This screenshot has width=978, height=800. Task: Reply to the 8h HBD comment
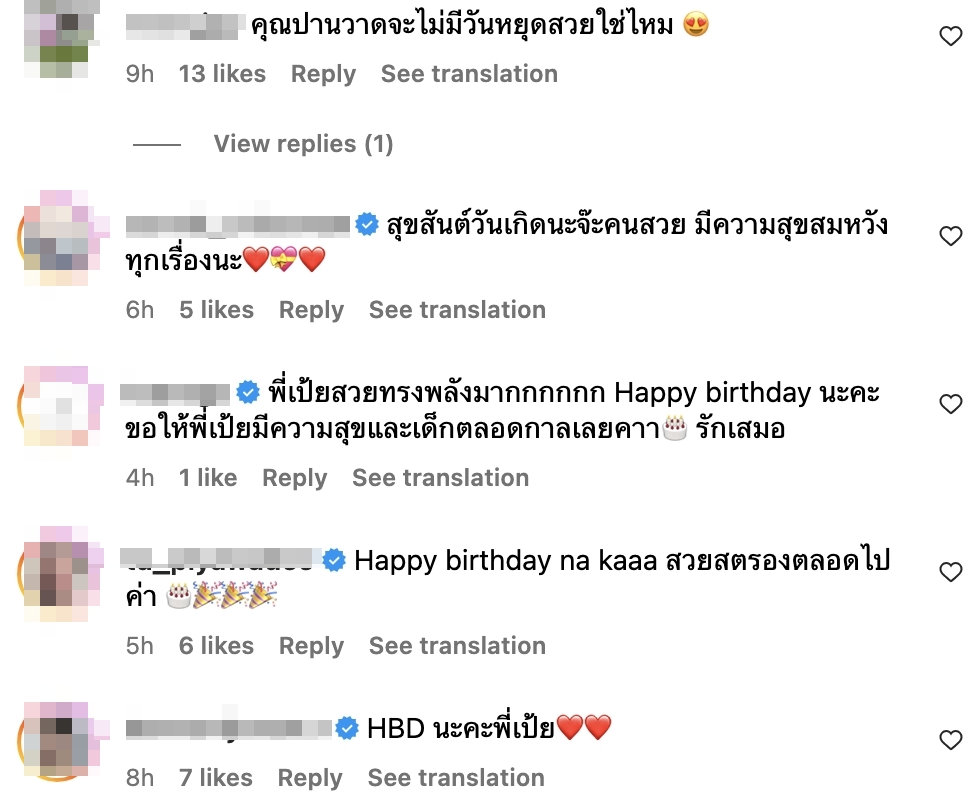310,778
